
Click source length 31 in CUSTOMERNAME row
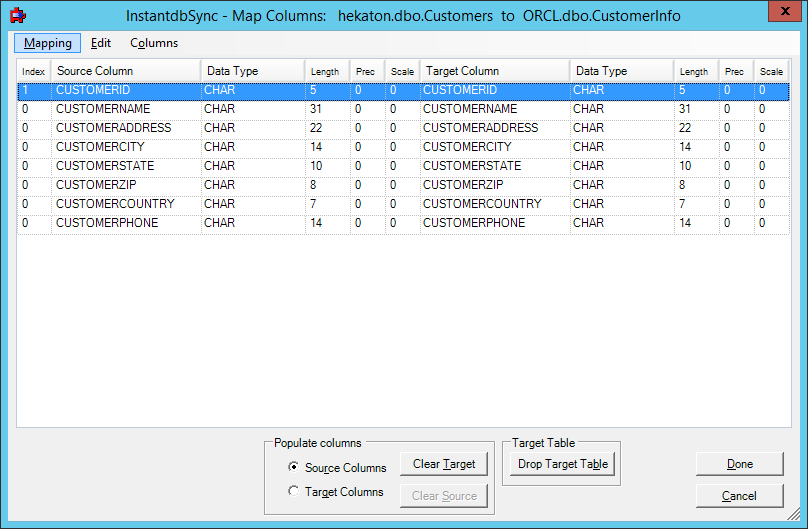point(316,109)
